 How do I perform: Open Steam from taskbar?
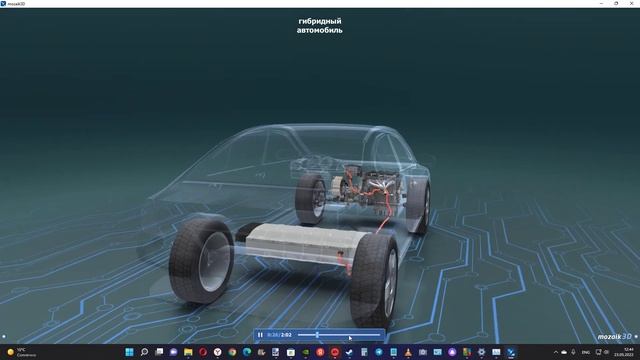pyautogui.click(x=349, y=352)
